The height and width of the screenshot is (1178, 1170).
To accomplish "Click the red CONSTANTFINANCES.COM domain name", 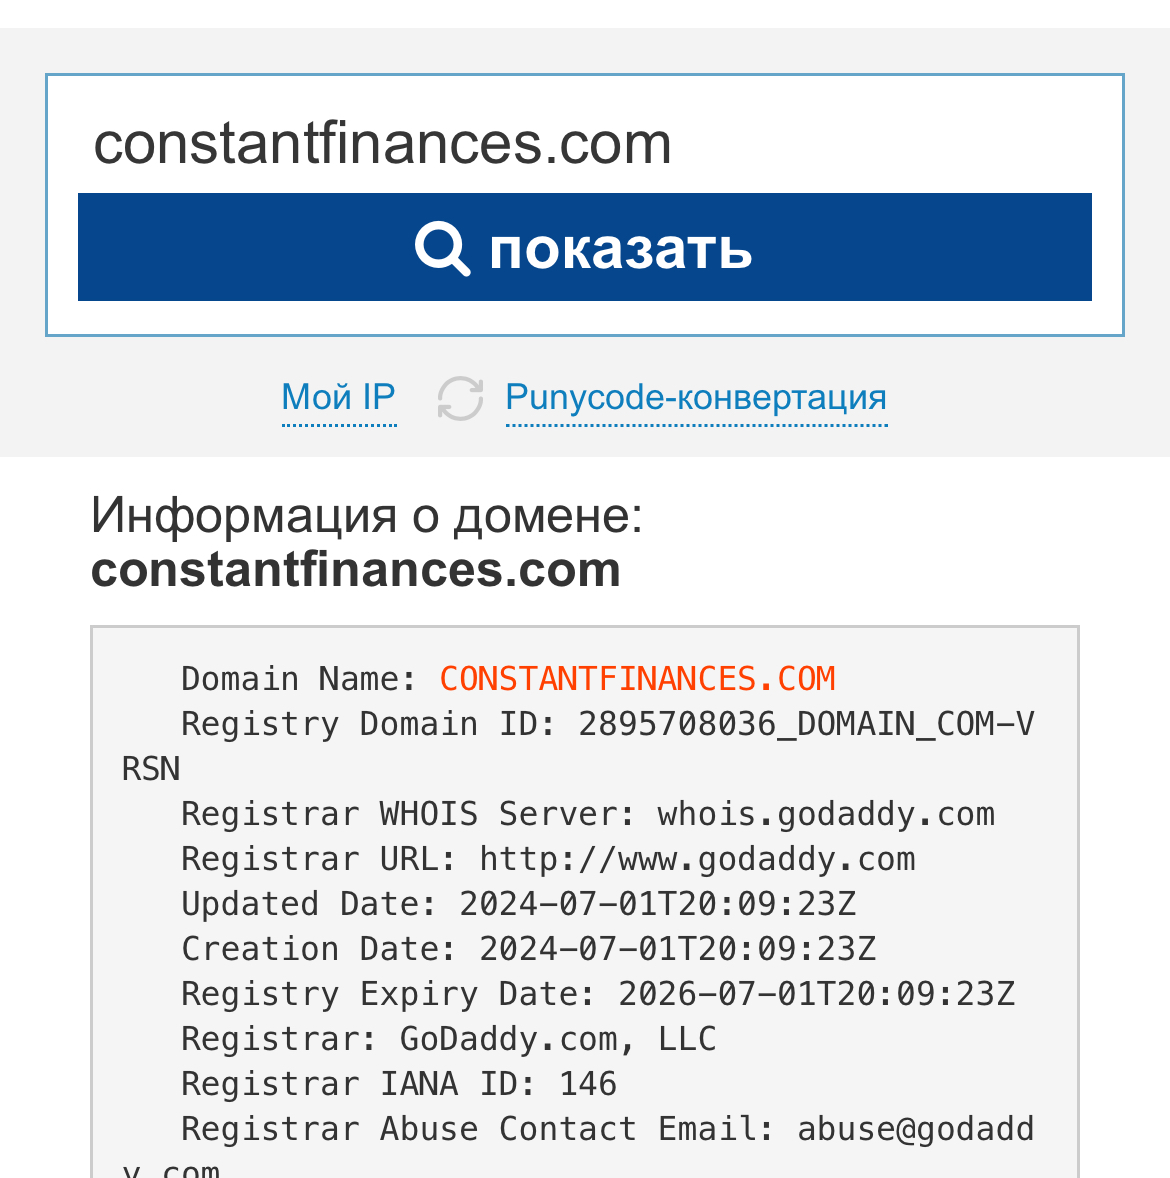I will click(x=637, y=679).
